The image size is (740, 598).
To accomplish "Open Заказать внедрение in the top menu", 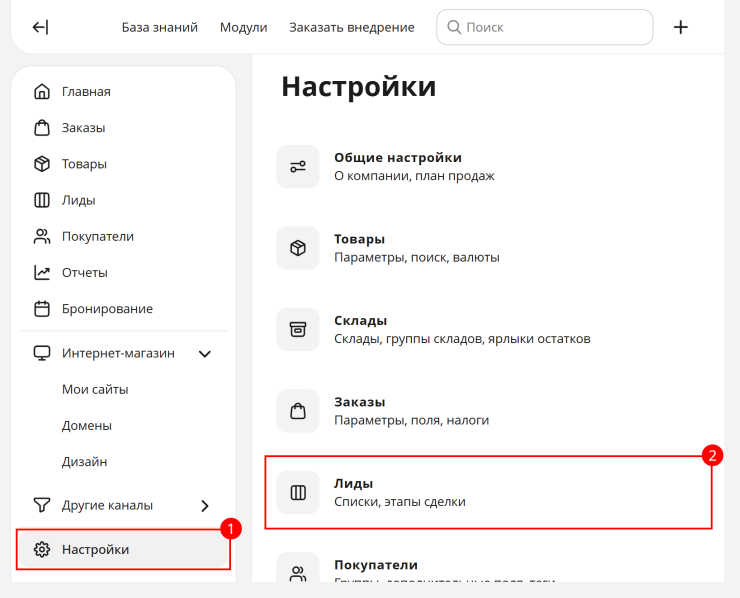I will [x=352, y=27].
